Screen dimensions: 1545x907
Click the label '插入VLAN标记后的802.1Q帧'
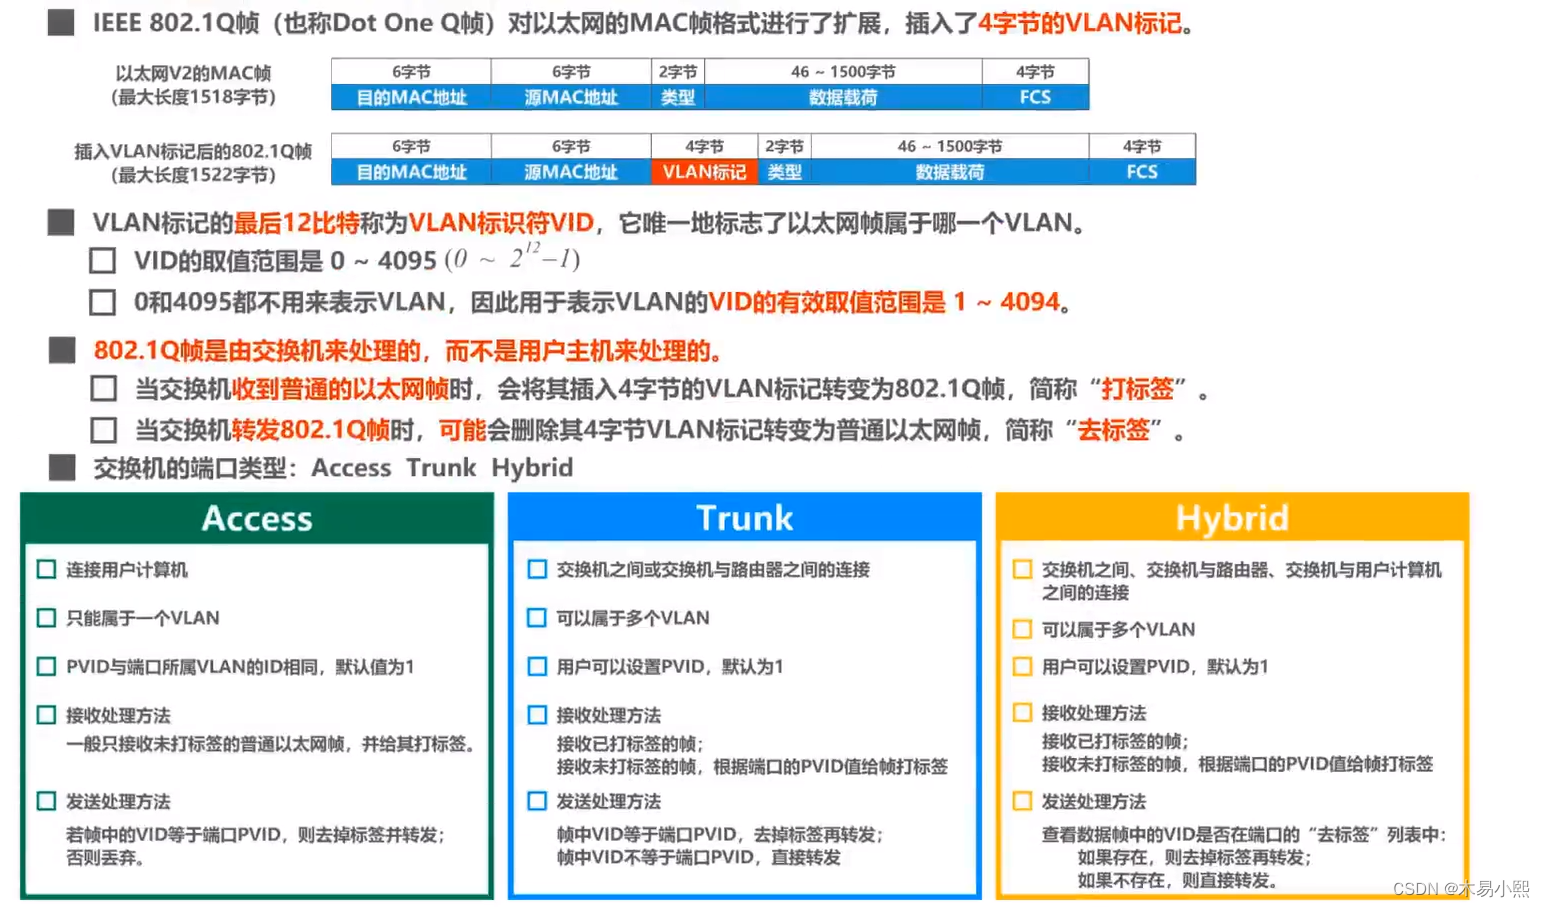pos(193,151)
